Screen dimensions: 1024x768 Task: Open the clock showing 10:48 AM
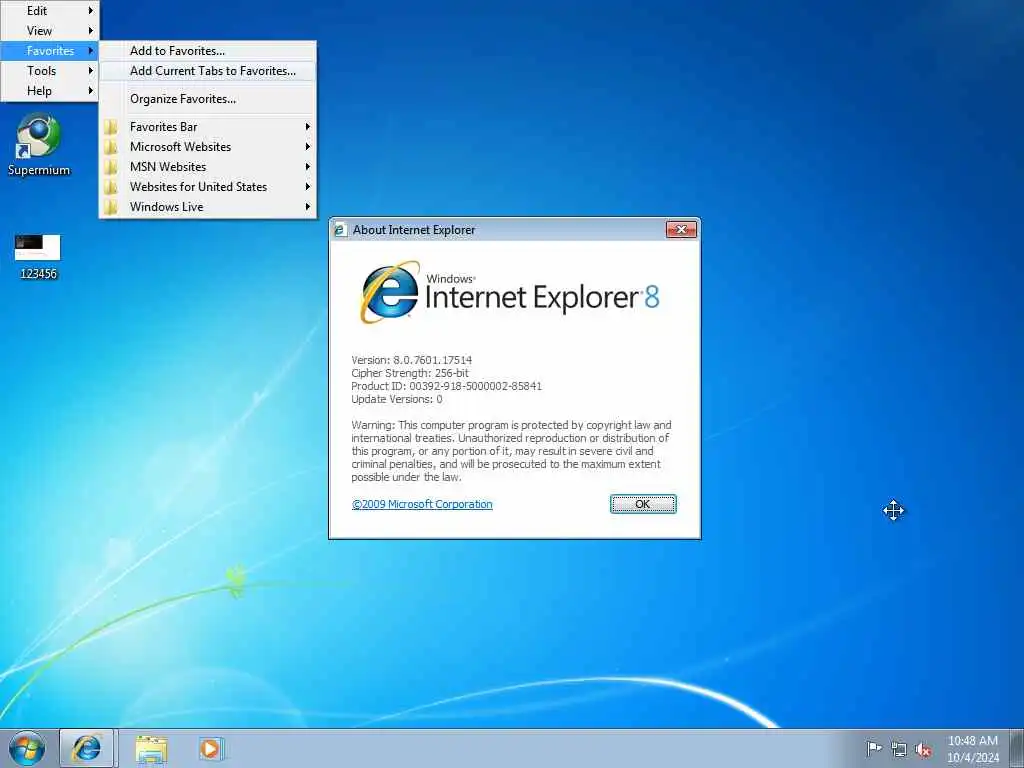(973, 749)
